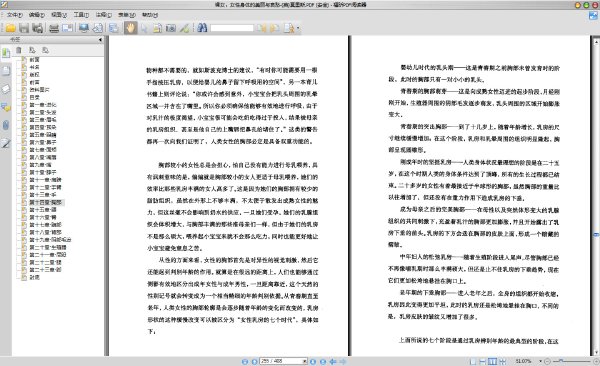
Task: Go to last page button
Action: [323, 361]
